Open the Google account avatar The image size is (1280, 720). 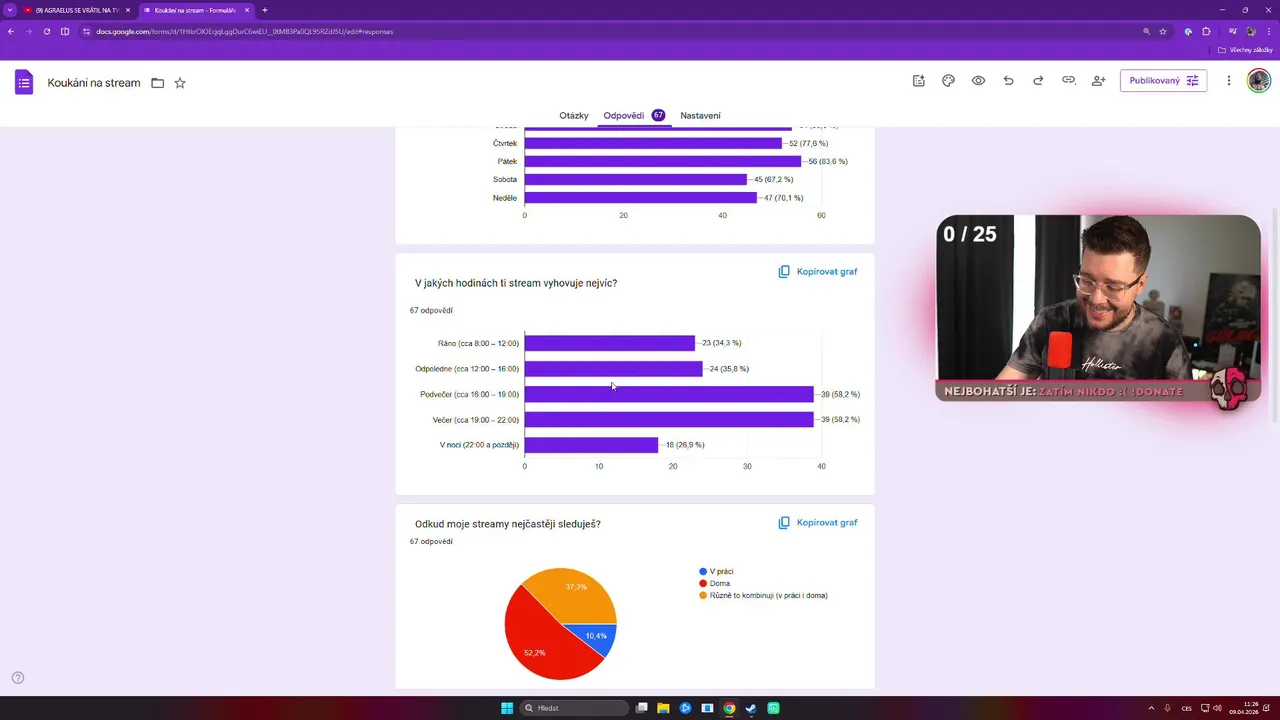click(1258, 81)
